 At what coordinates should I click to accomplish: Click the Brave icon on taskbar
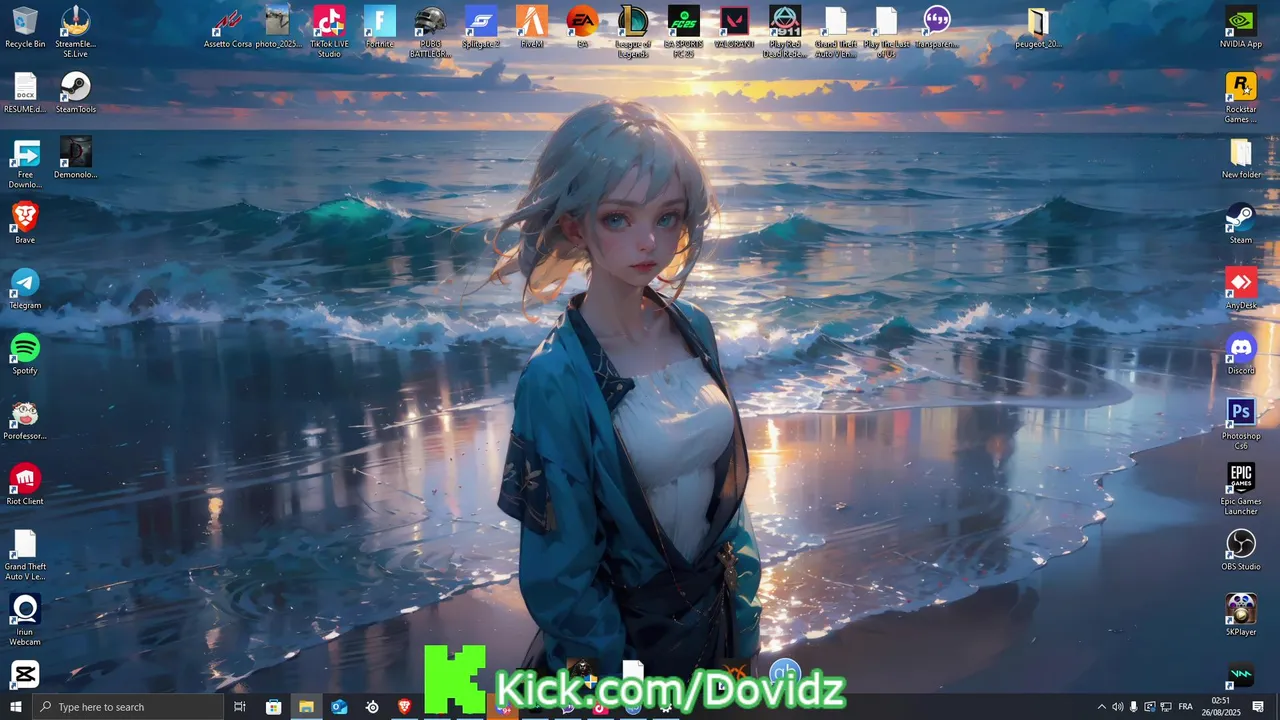tap(405, 707)
